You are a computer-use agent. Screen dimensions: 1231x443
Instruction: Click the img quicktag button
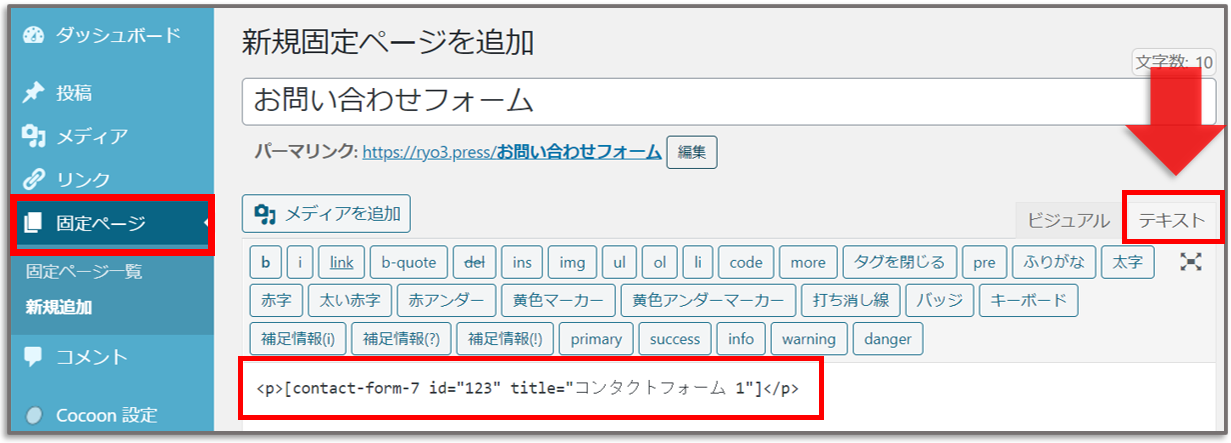click(x=572, y=262)
